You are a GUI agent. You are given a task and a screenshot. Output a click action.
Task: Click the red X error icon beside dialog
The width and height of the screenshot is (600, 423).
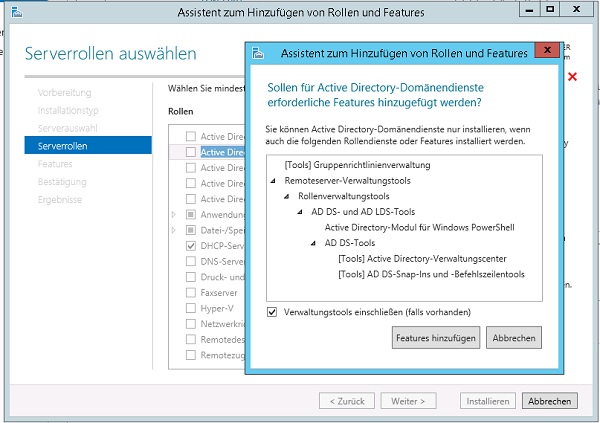click(x=572, y=77)
